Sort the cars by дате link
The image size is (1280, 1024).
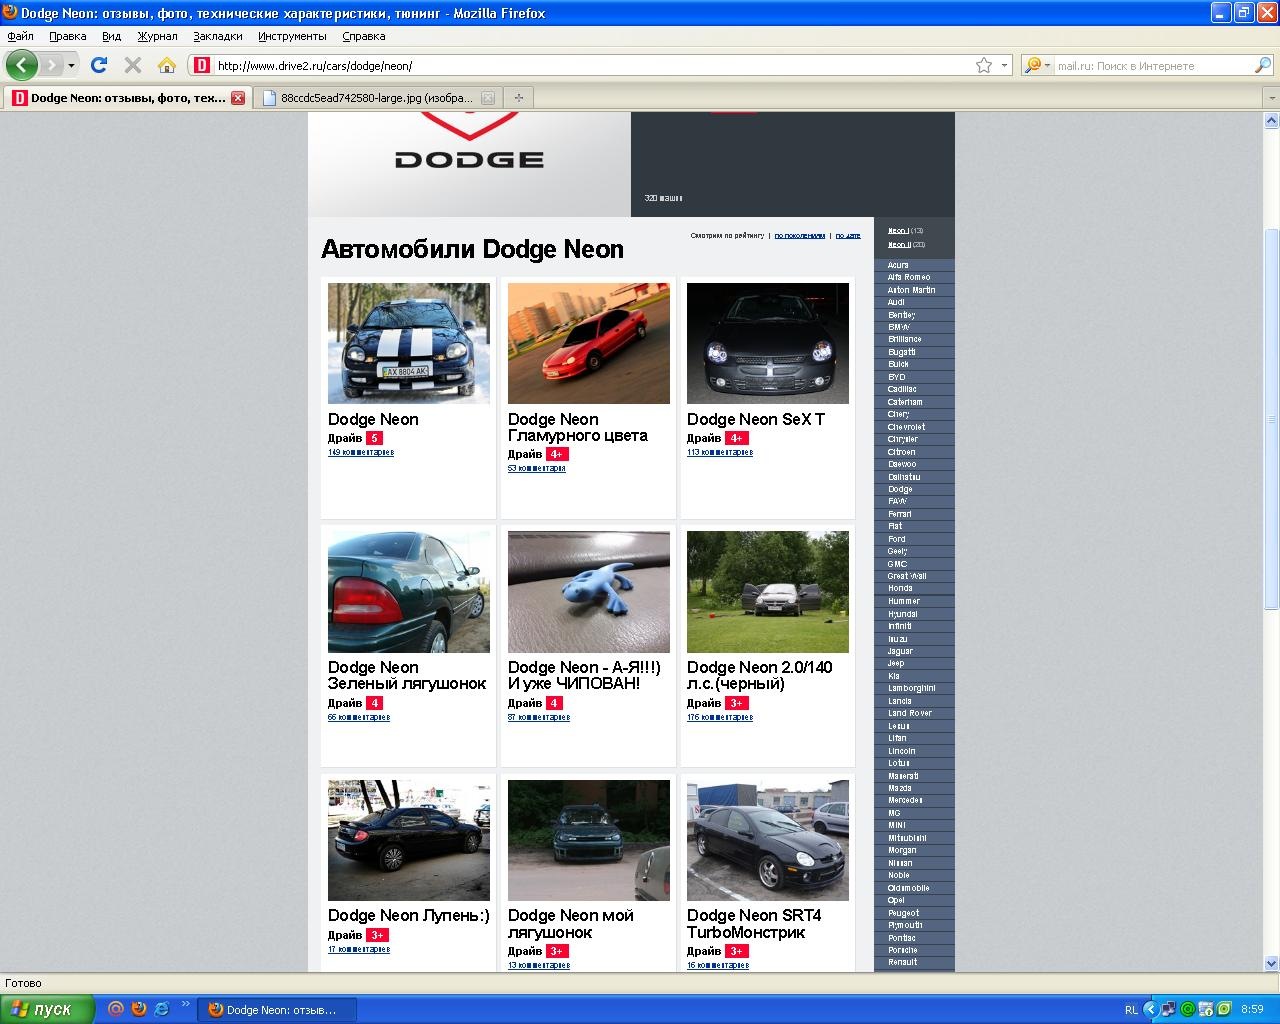(x=848, y=236)
